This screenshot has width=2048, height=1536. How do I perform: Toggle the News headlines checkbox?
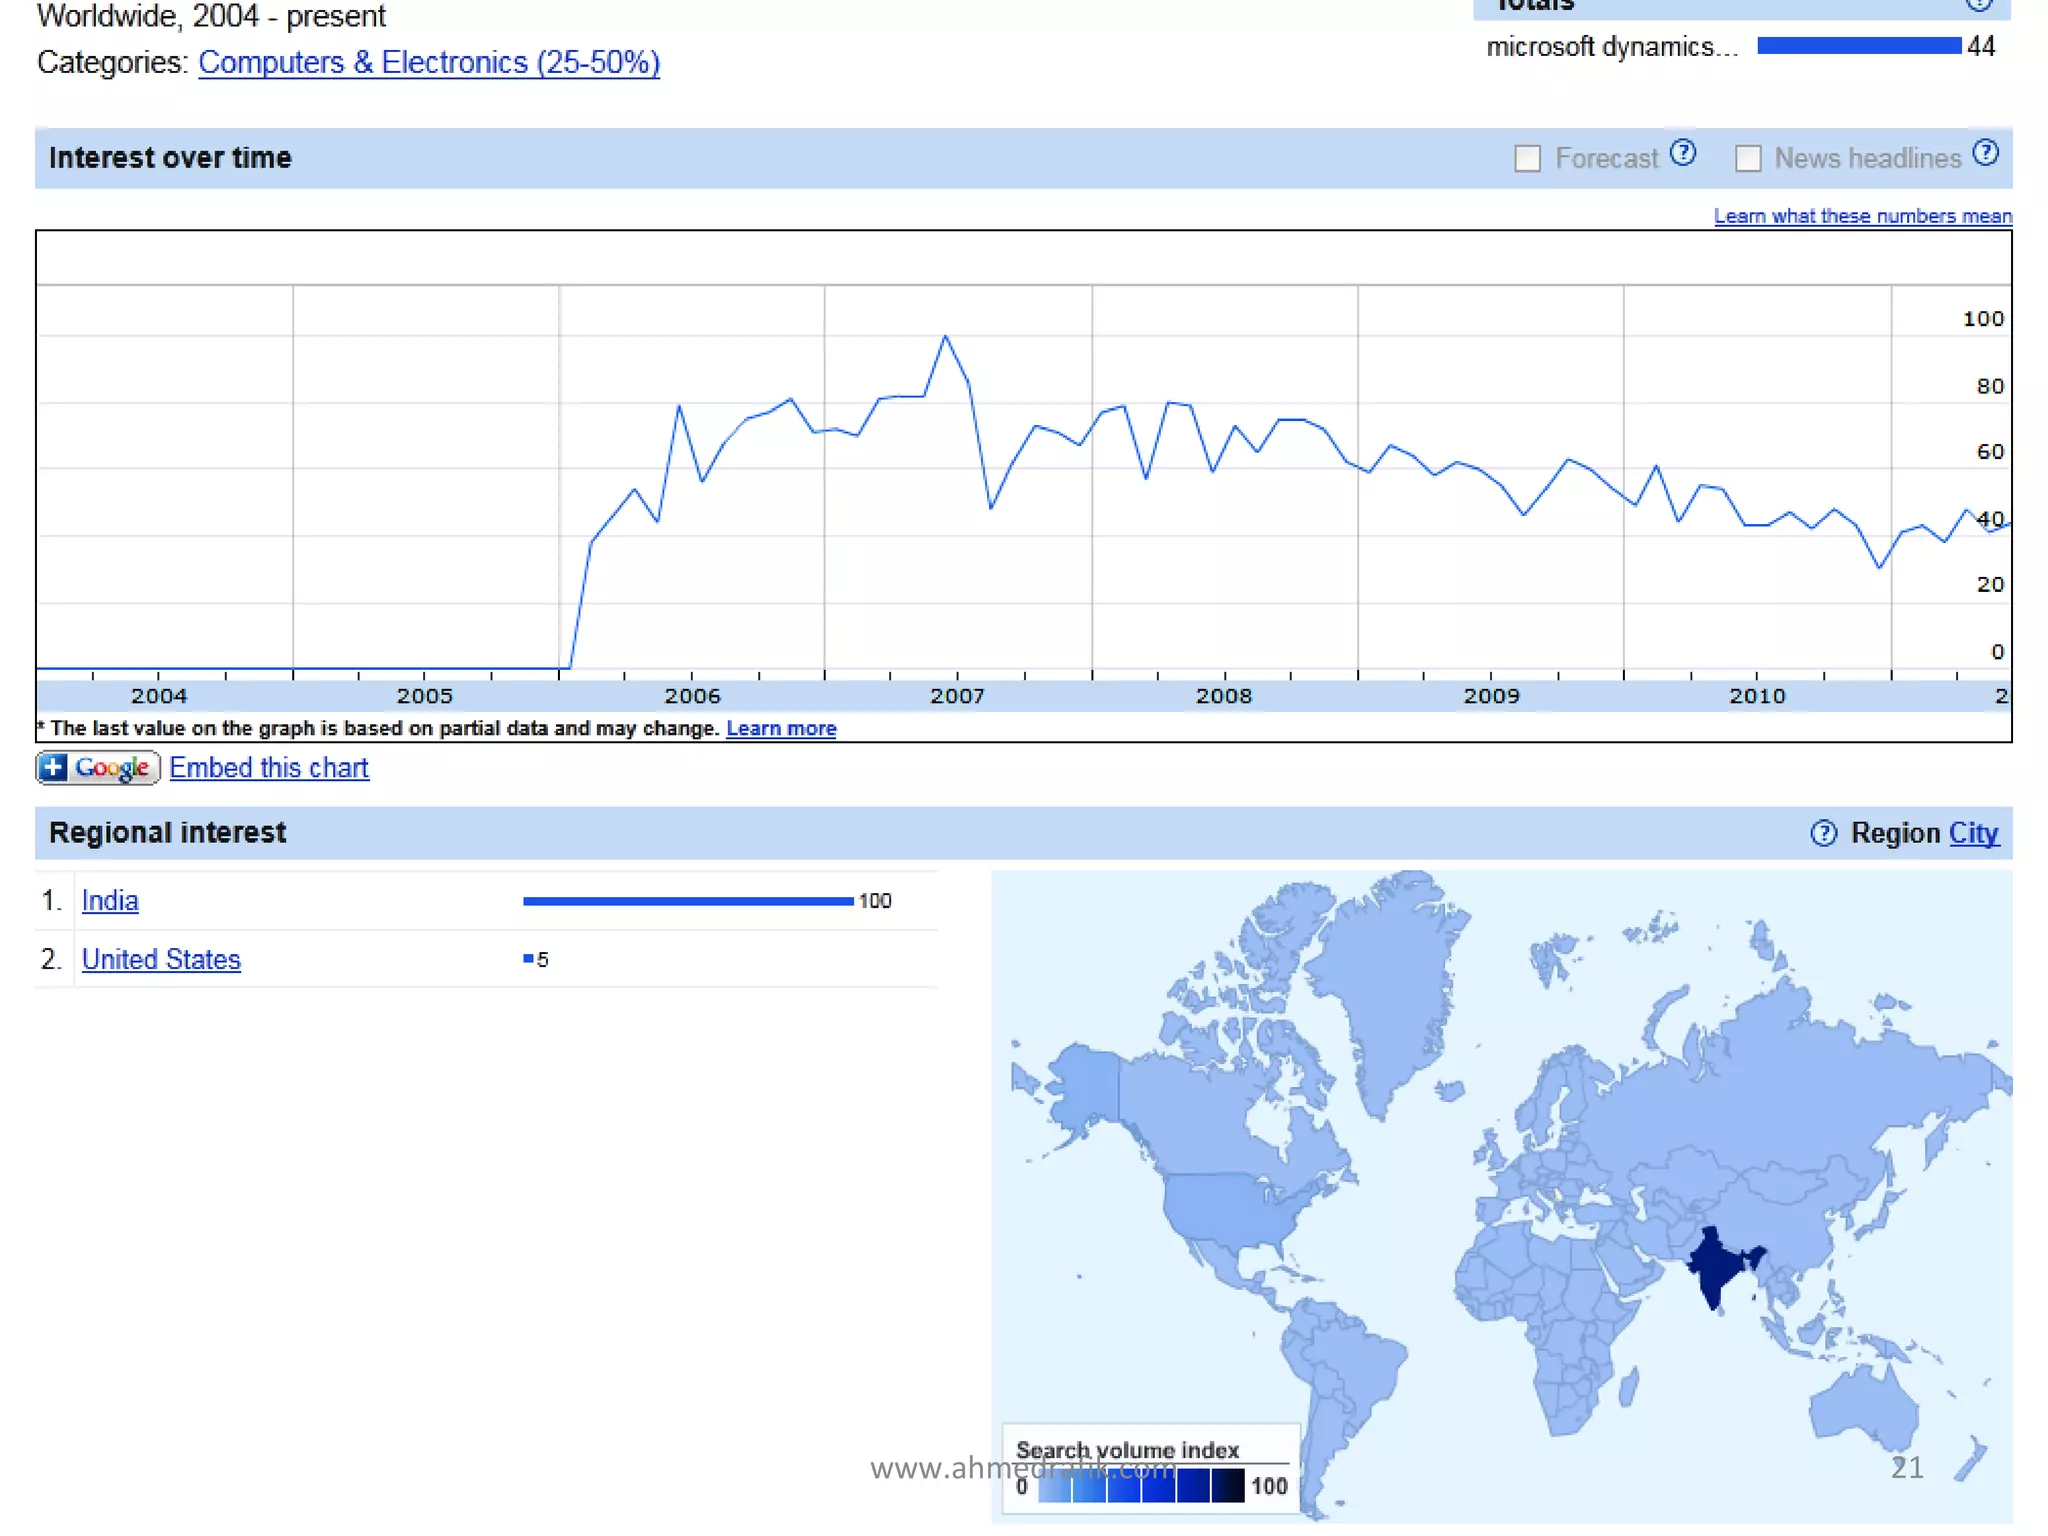1747,158
